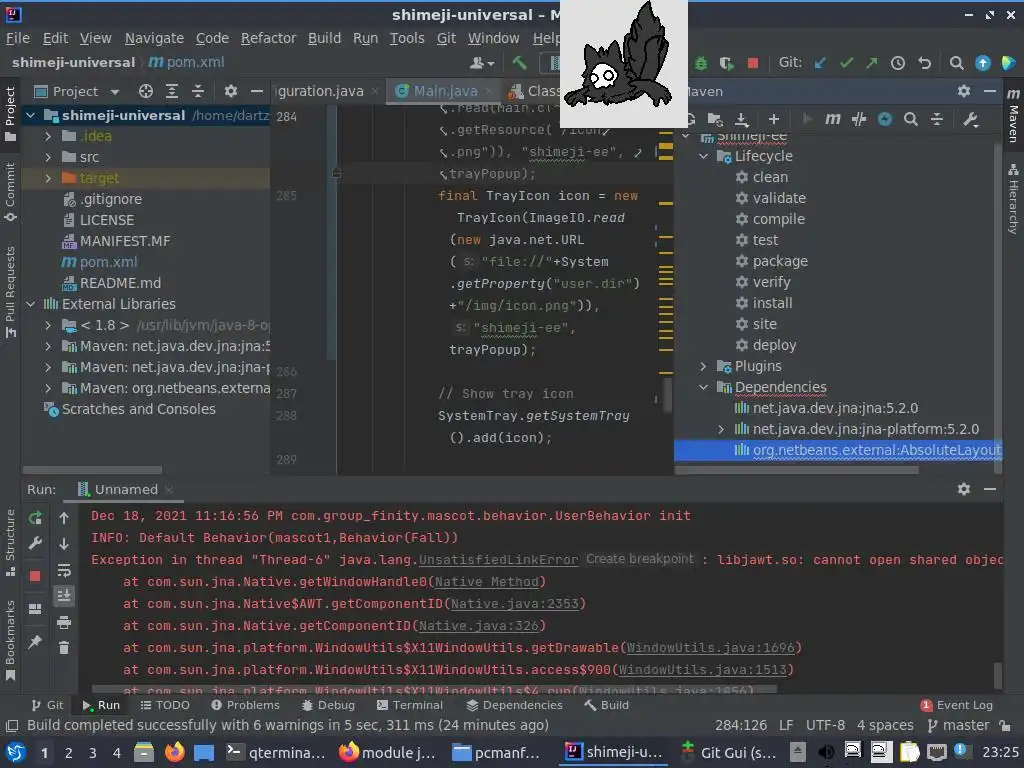Viewport: 1024px width, 768px height.
Task: Click Project panel expand all icon
Action: 172,91
